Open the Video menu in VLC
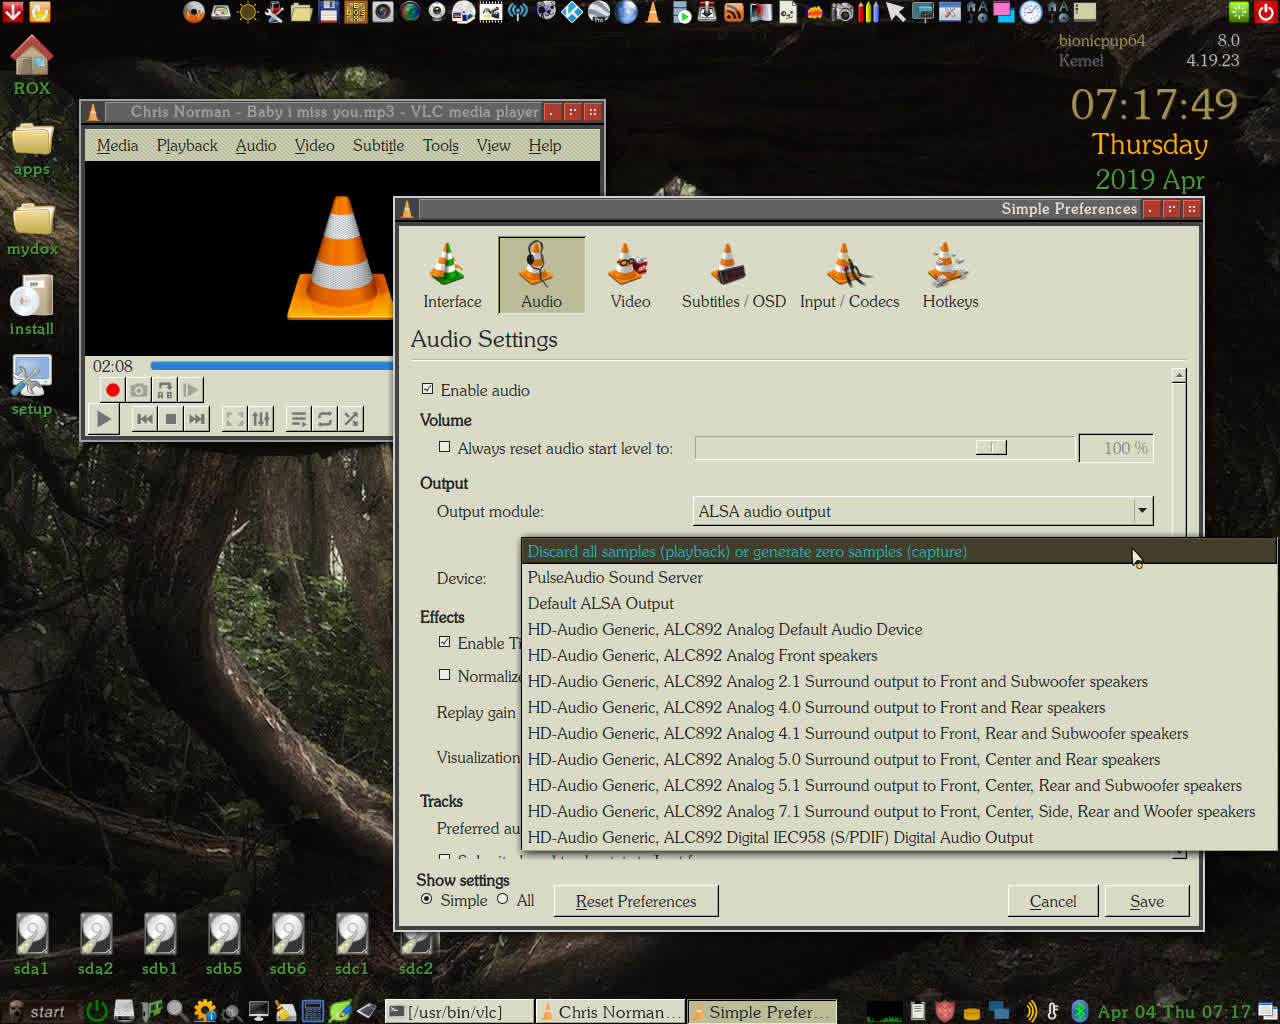1280x1024 pixels. click(x=314, y=145)
